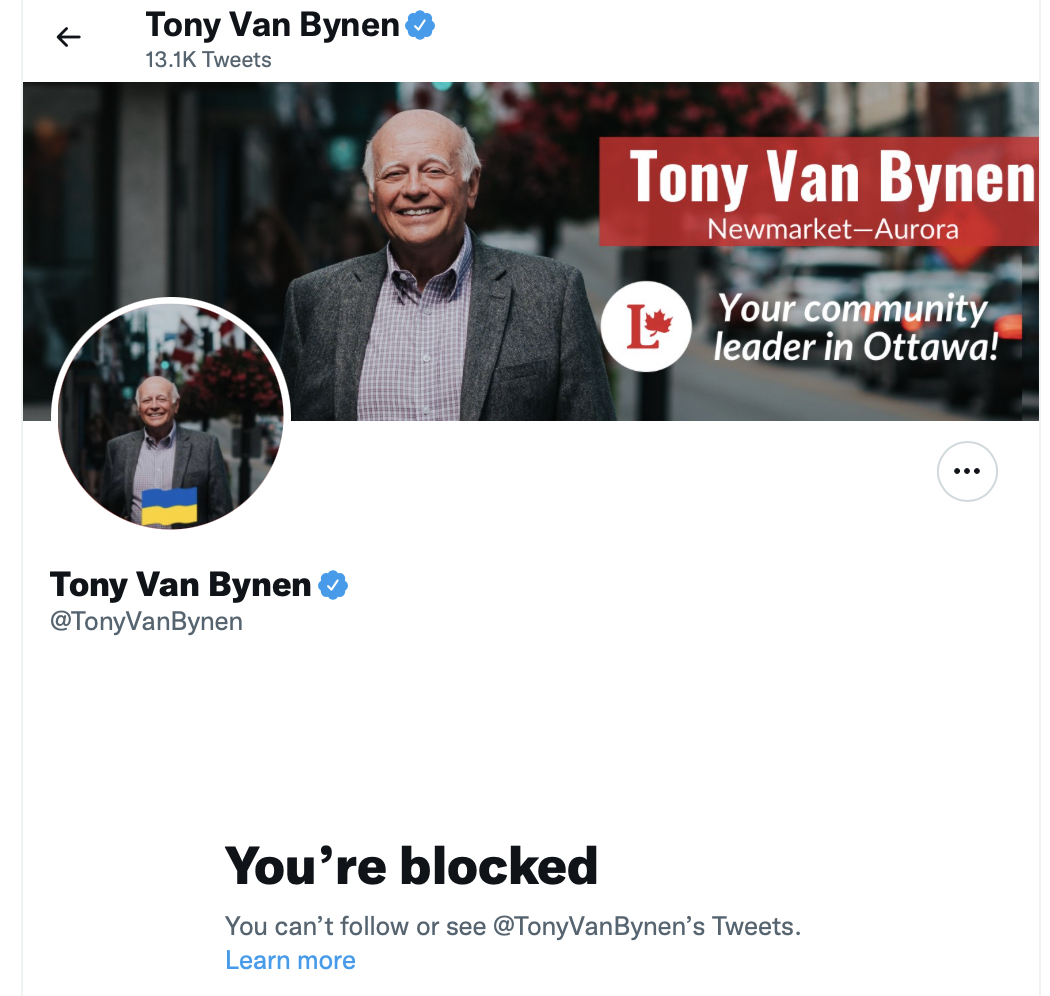Click the @TonyVanBynen handle under the profile name

pyautogui.click(x=146, y=621)
